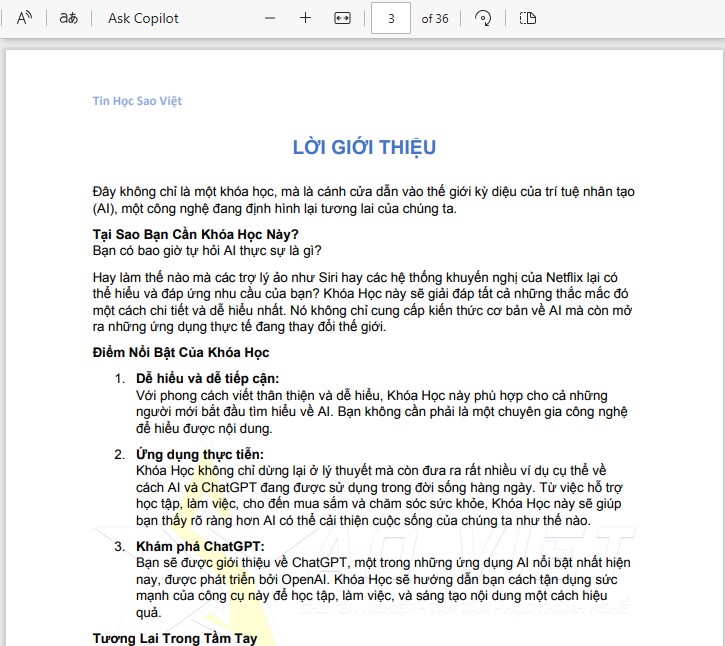Select list item "Ứng dụng thực tiễn"
Screen dimensions: 725x646
coord(199,454)
